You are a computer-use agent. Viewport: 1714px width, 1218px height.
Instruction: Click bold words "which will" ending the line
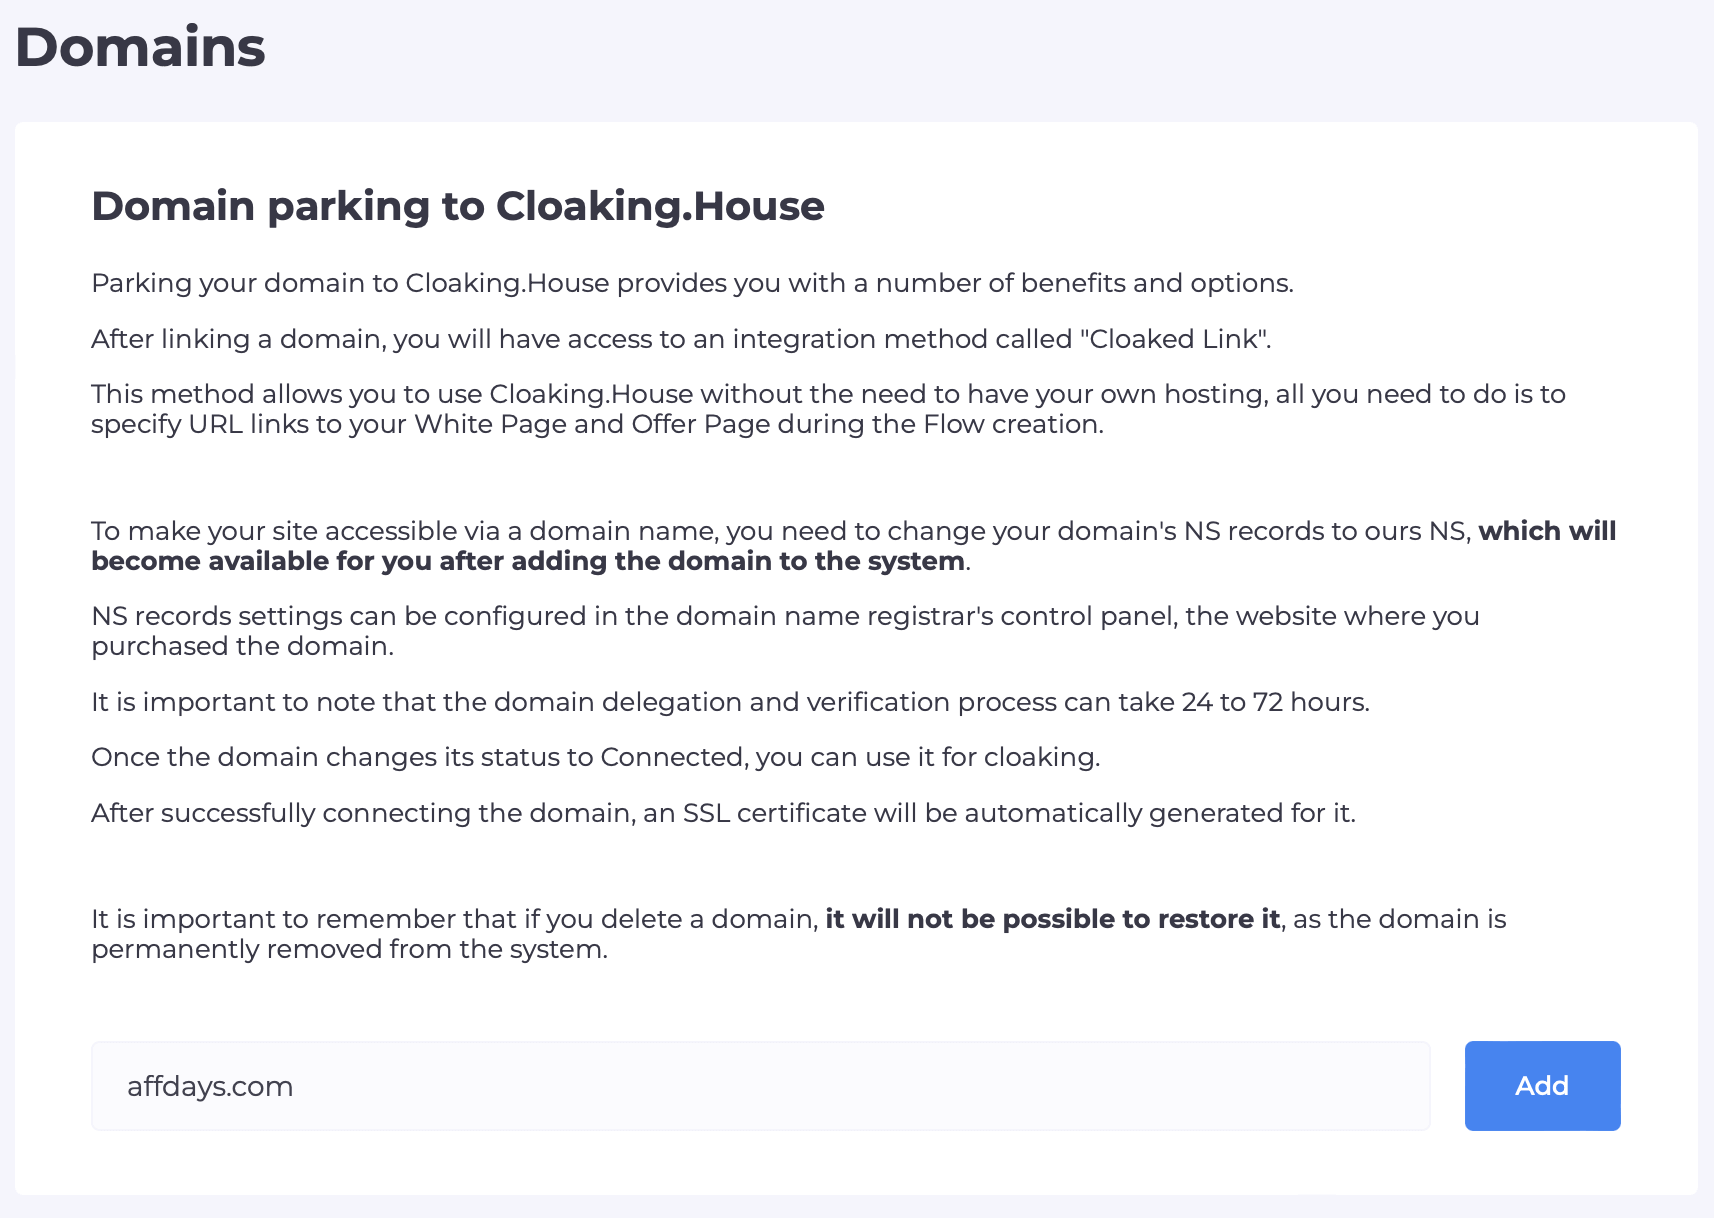coord(1546,531)
